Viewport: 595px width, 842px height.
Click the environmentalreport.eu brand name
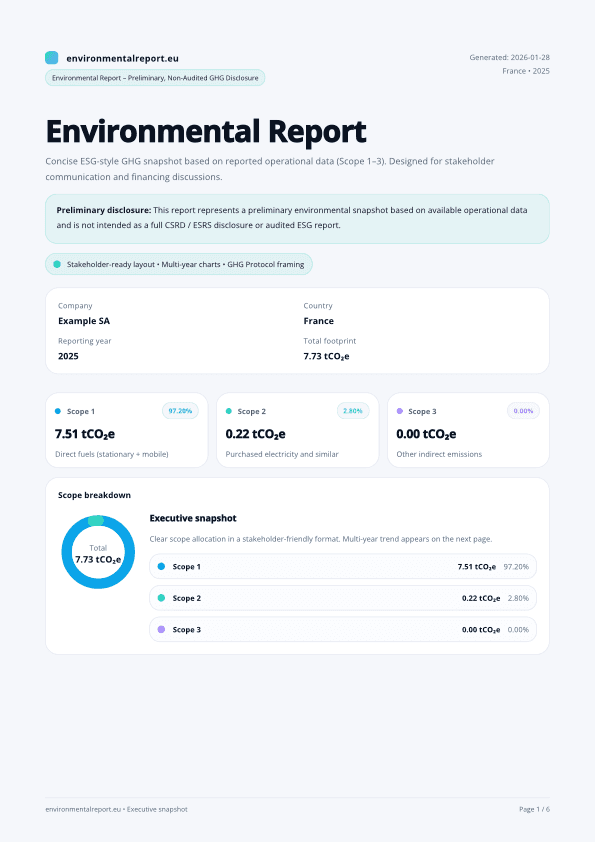122,58
